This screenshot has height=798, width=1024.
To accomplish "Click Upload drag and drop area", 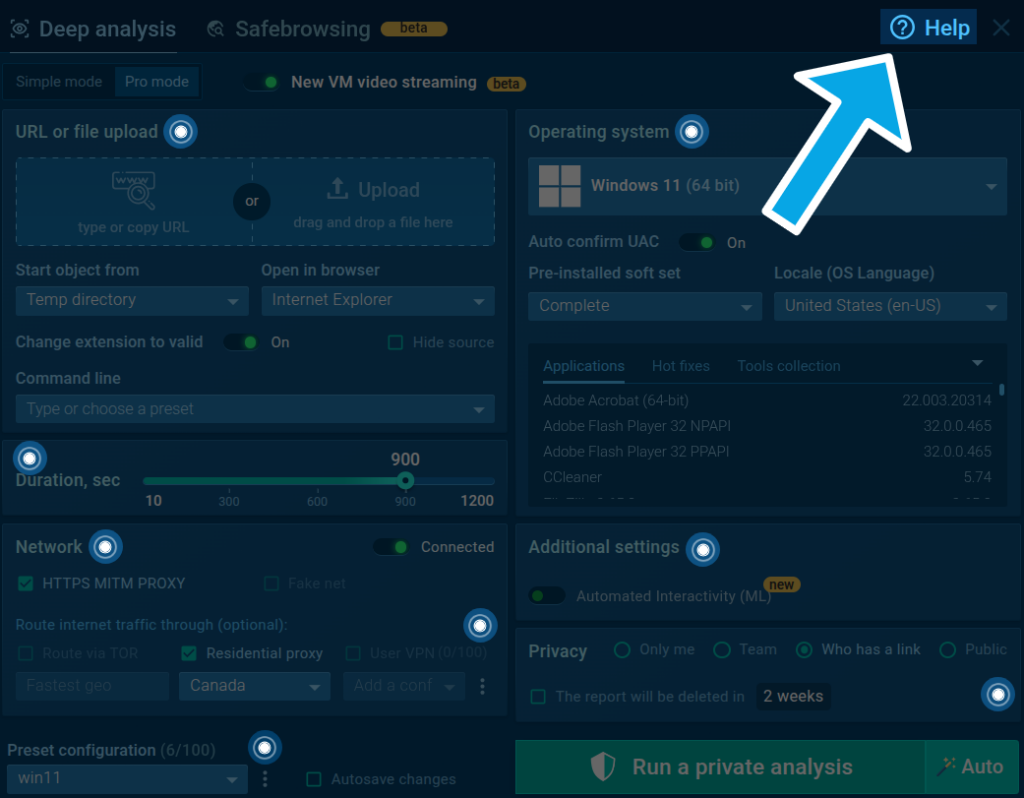I will click(x=373, y=202).
